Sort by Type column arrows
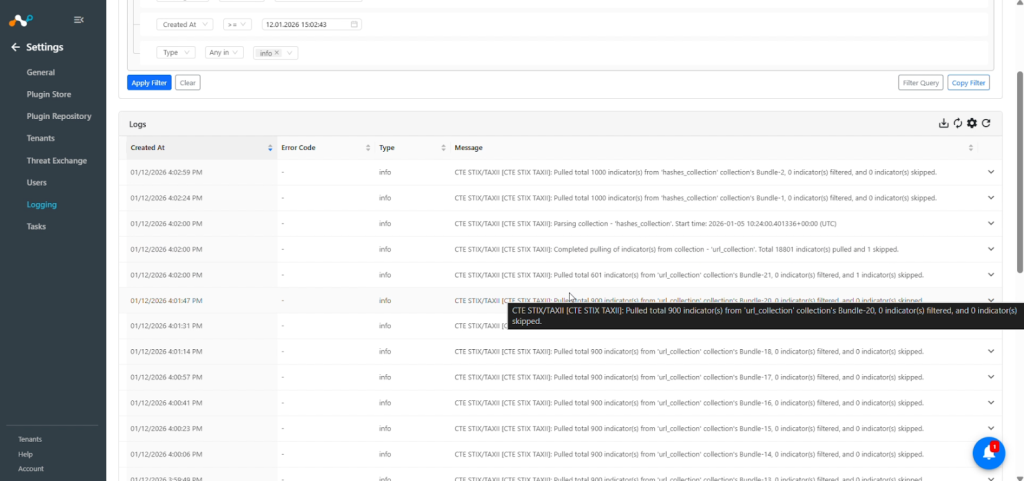Screen dimensions: 1024x481 tap(443, 148)
